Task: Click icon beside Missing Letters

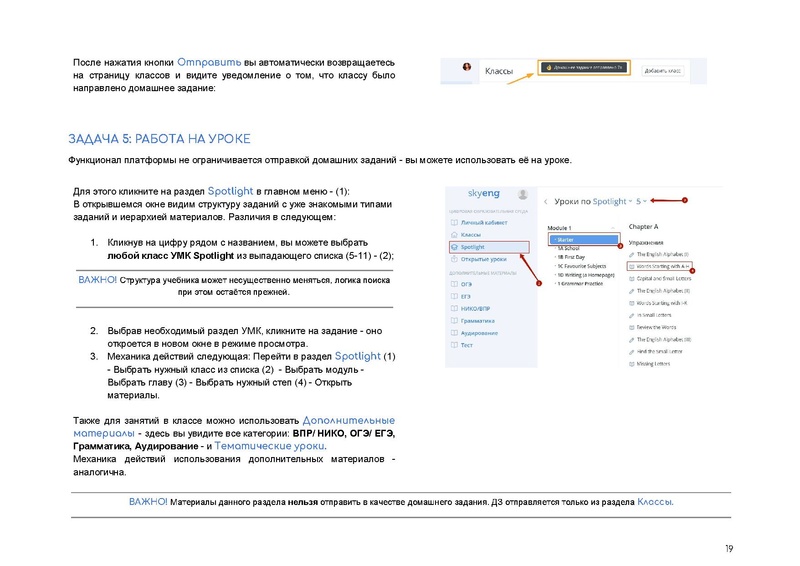Action: point(632,364)
